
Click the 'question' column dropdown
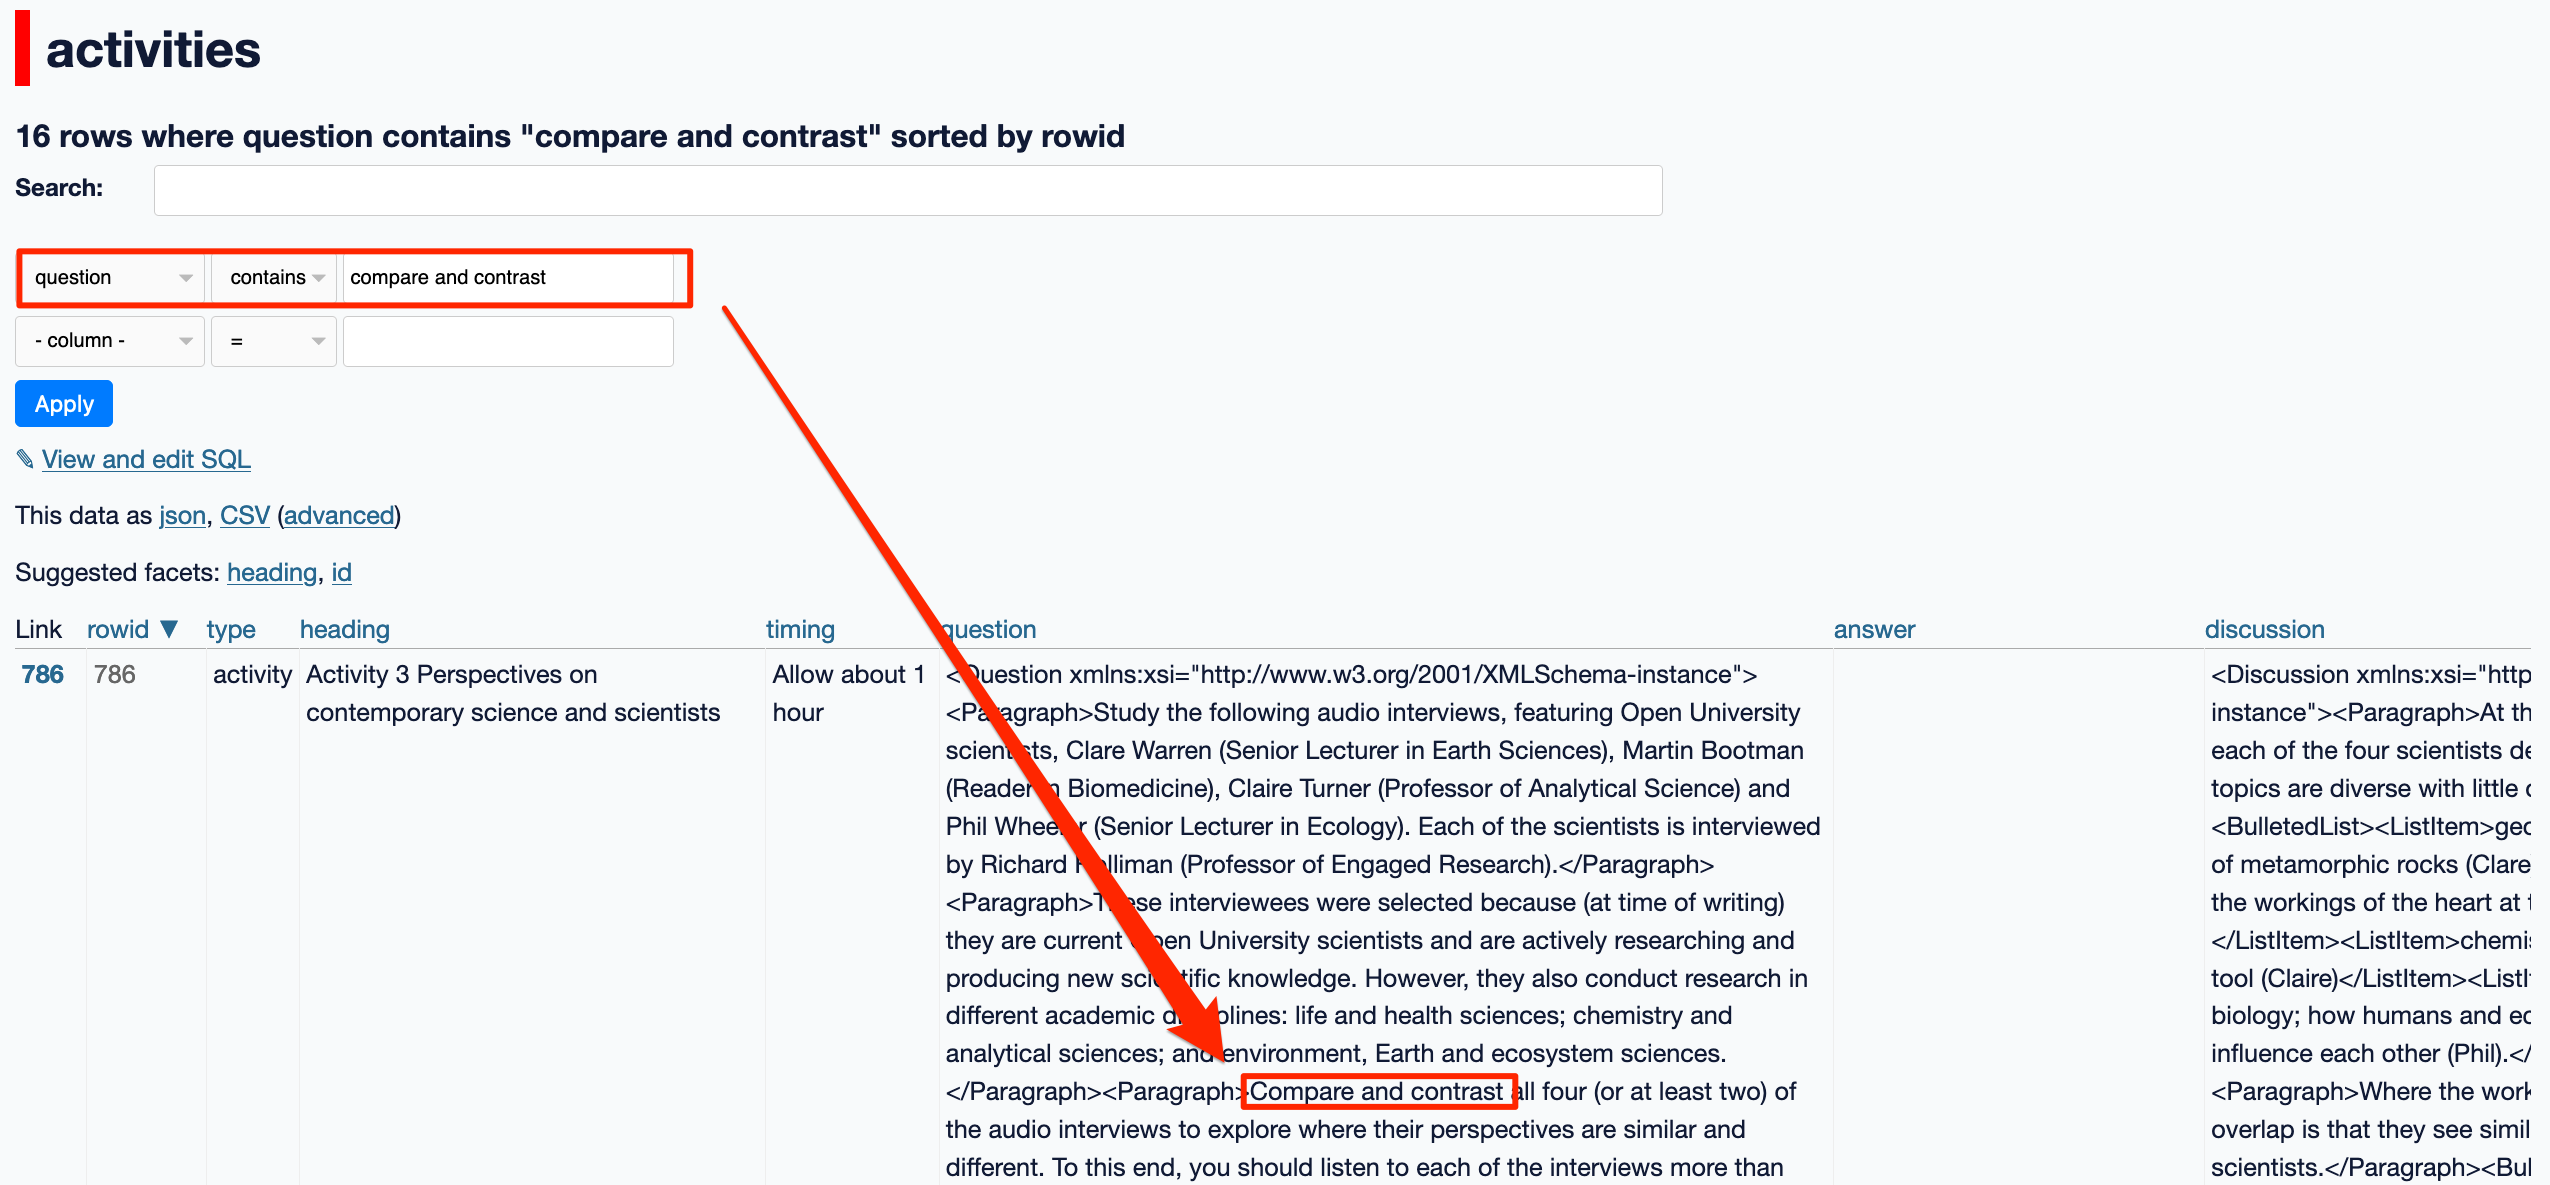click(106, 278)
